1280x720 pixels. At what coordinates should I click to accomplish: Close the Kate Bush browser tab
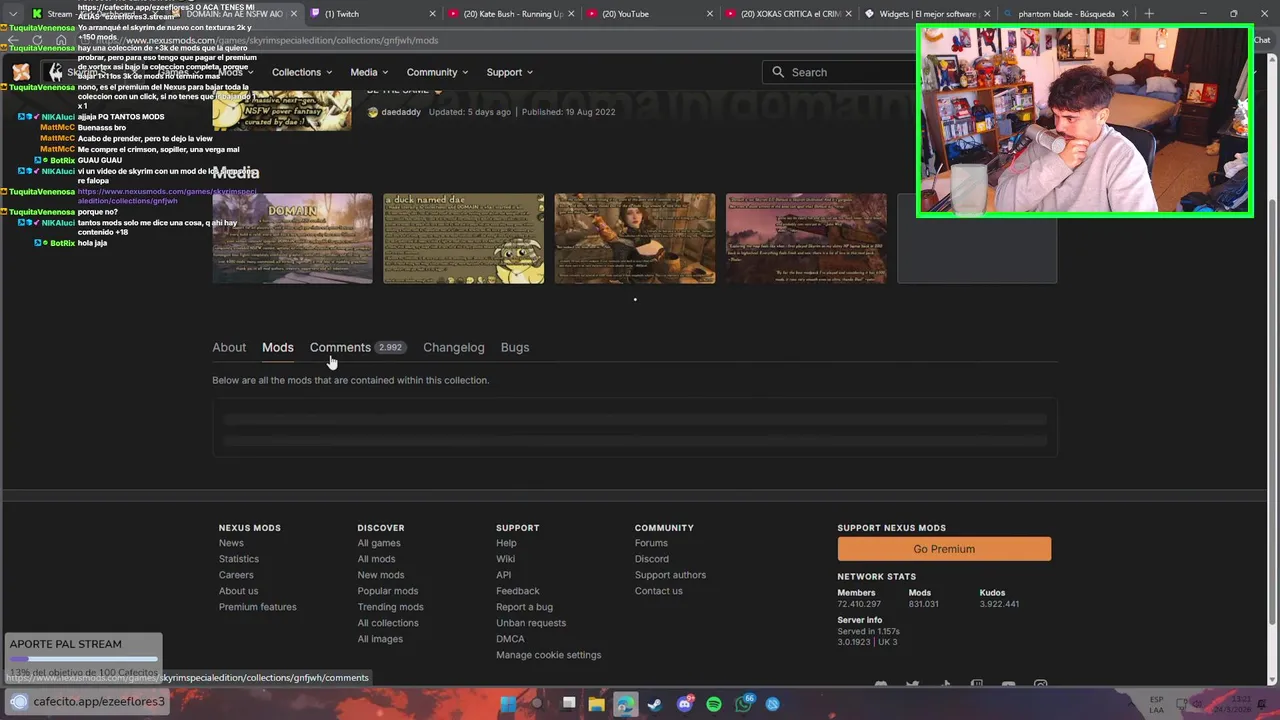pos(572,14)
